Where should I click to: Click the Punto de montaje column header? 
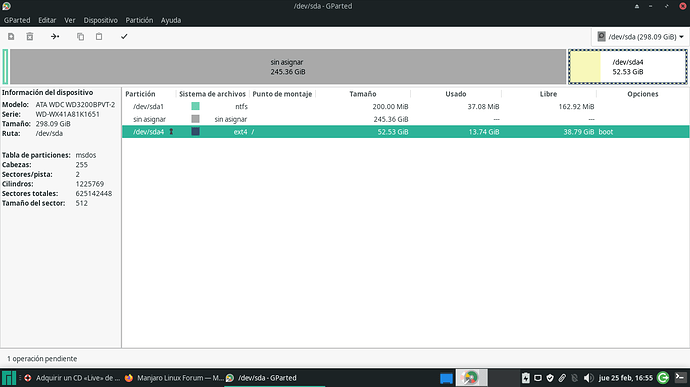click(x=282, y=94)
